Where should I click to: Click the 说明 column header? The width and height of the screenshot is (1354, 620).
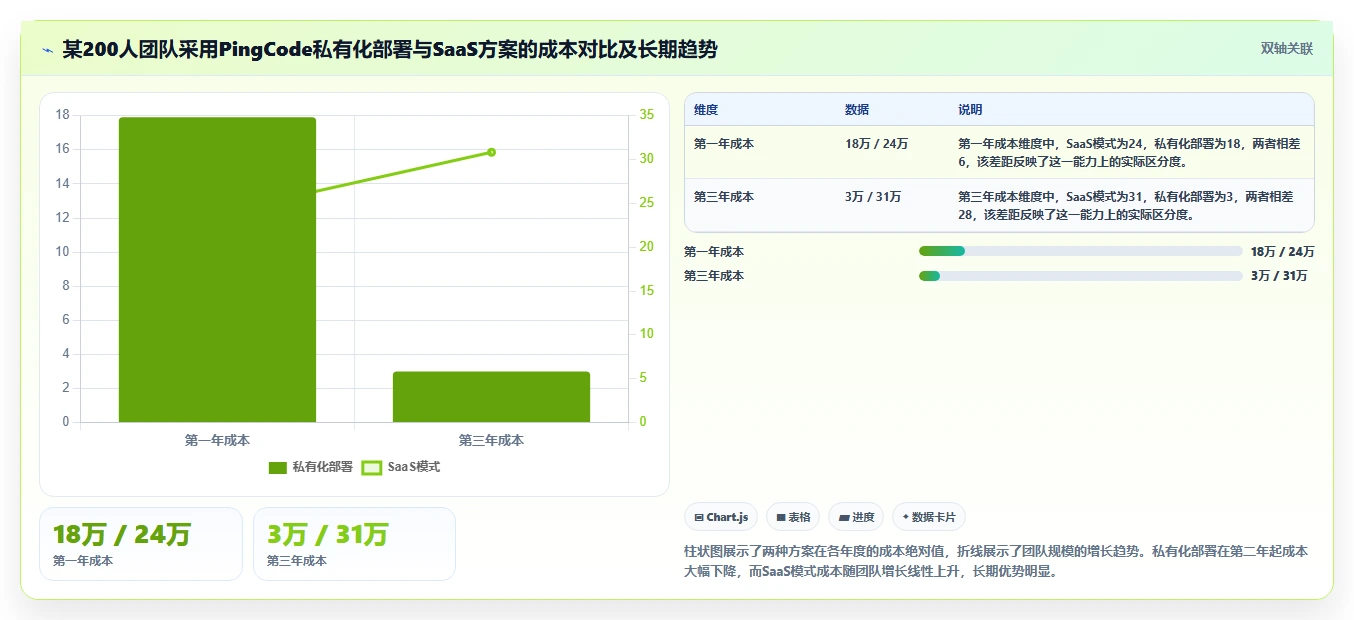[x=970, y=110]
